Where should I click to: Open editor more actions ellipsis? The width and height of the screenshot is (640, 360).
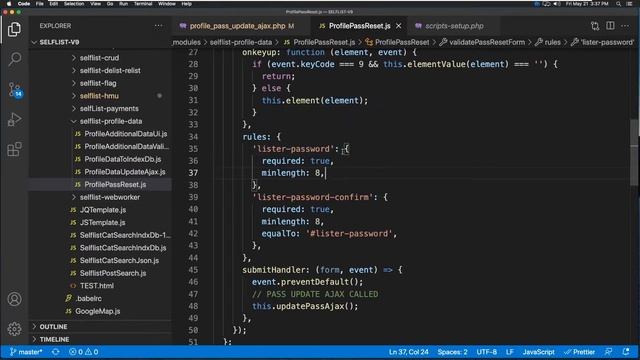tap(625, 26)
